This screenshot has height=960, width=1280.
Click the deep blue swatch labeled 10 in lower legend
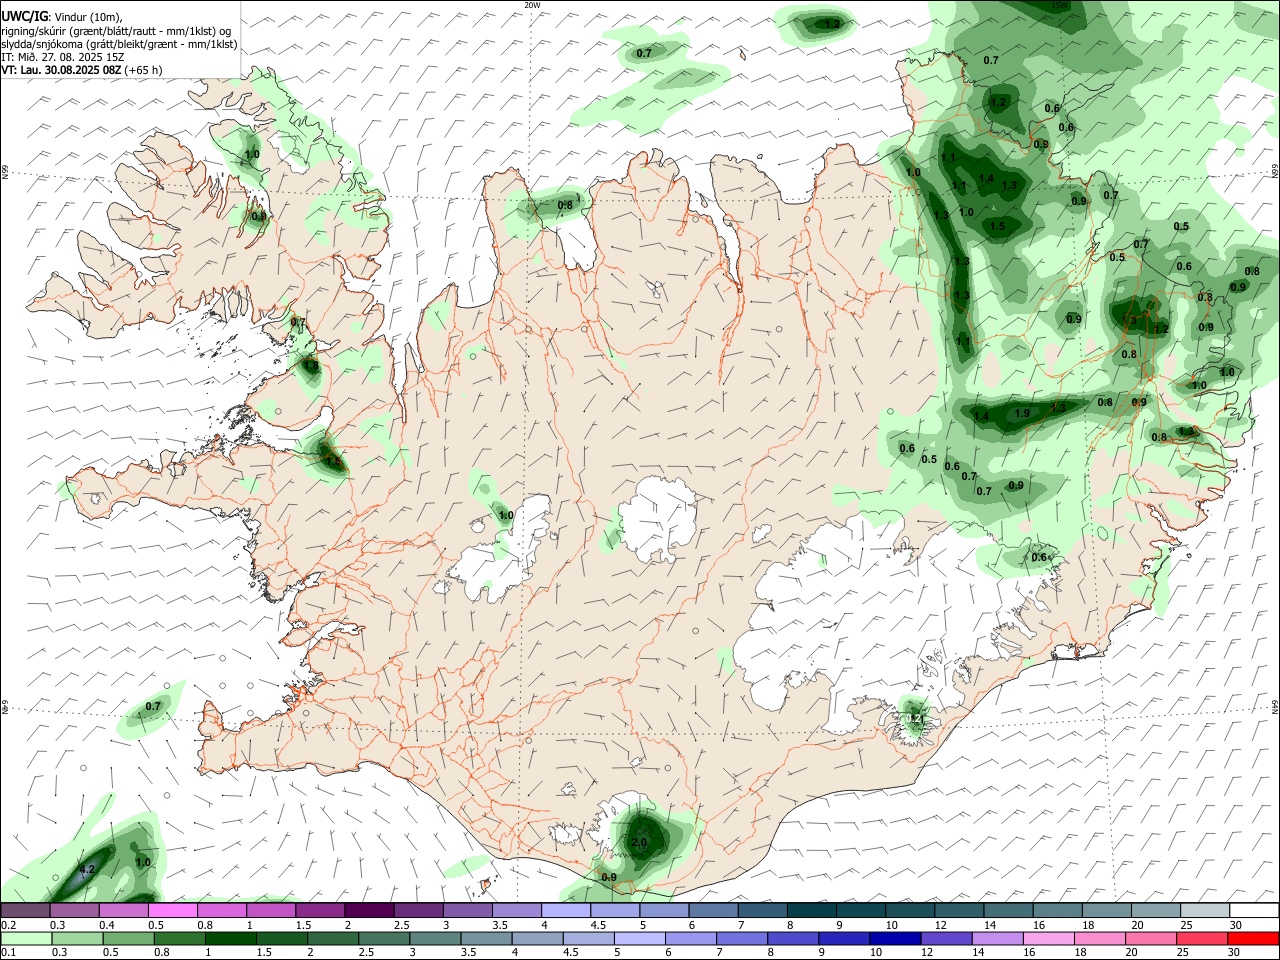coord(895,939)
